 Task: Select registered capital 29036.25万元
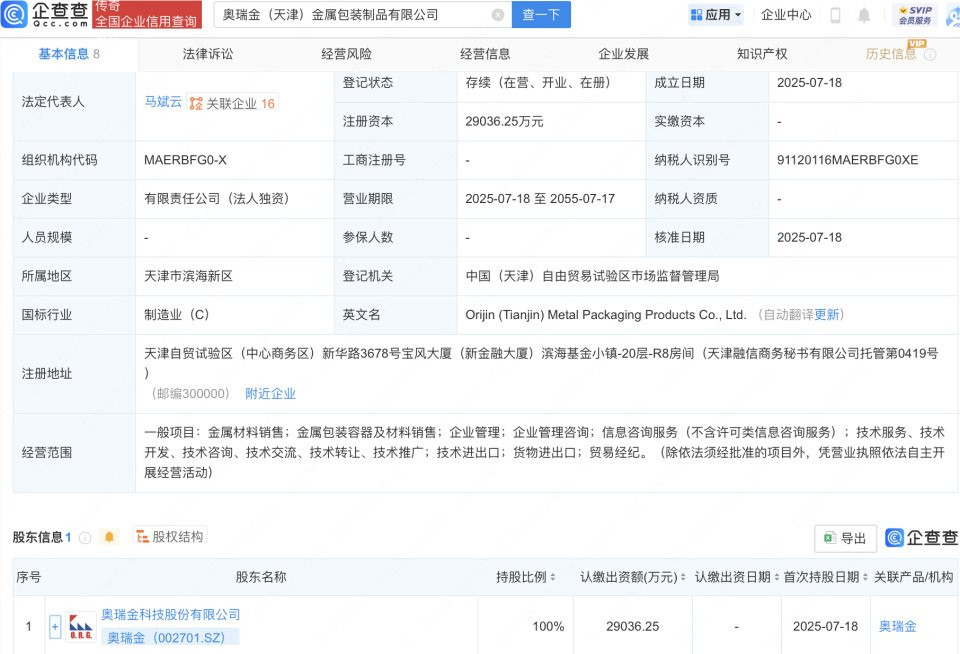pos(504,121)
